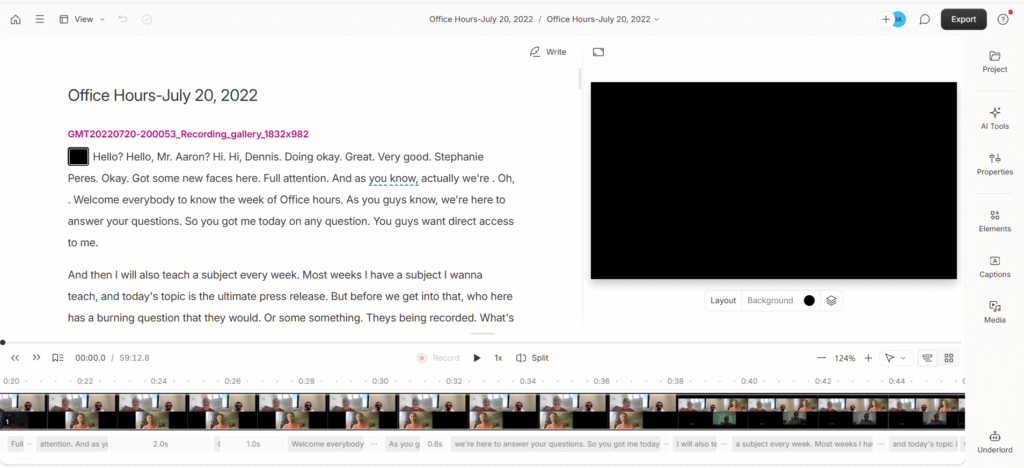Launch the Underlord assistant
Viewport: 1024px width, 468px height.
[x=994, y=442]
